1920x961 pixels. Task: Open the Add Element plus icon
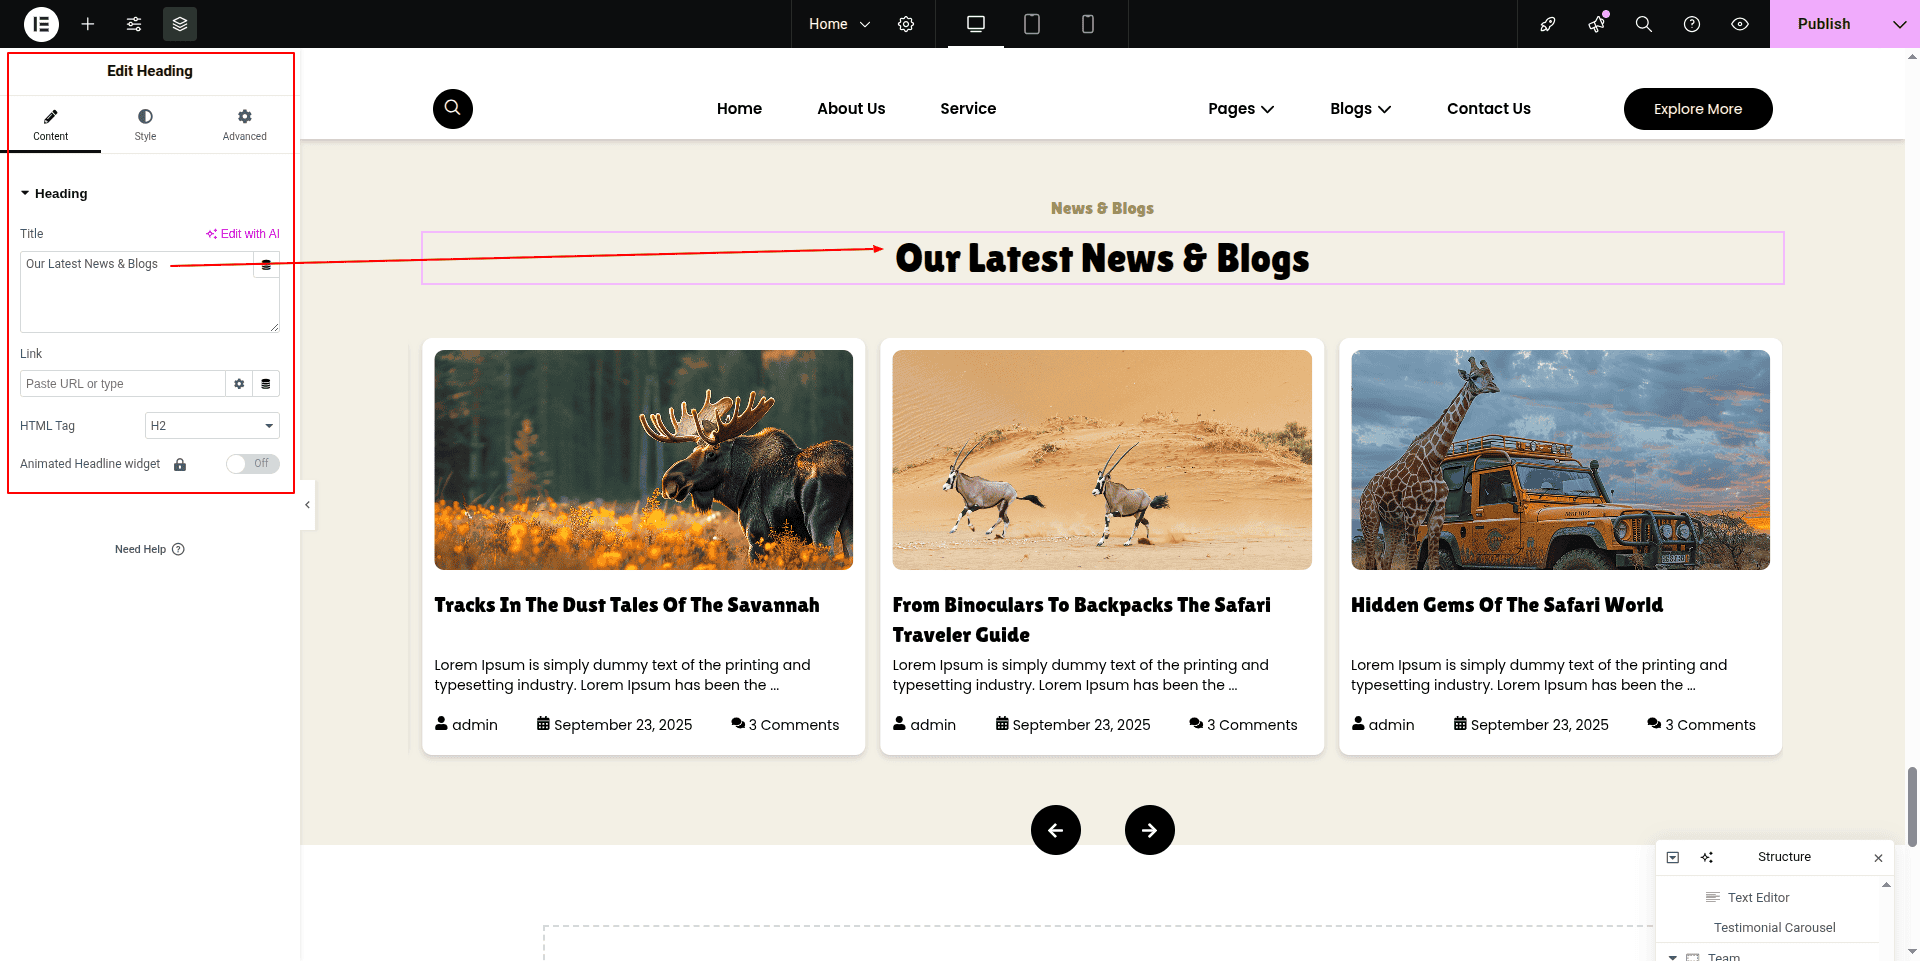click(88, 24)
